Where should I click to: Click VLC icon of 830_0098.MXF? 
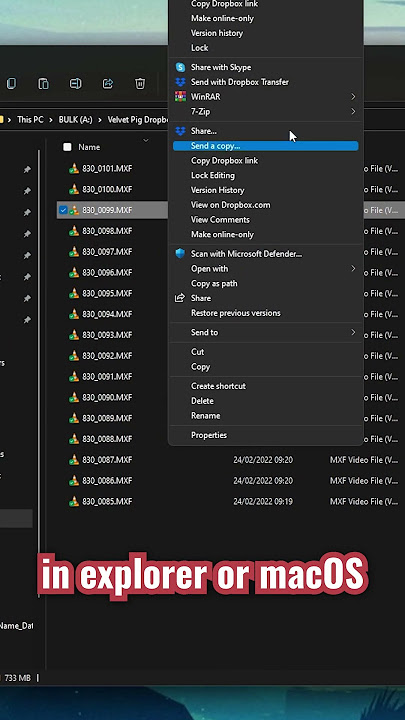click(x=74, y=231)
